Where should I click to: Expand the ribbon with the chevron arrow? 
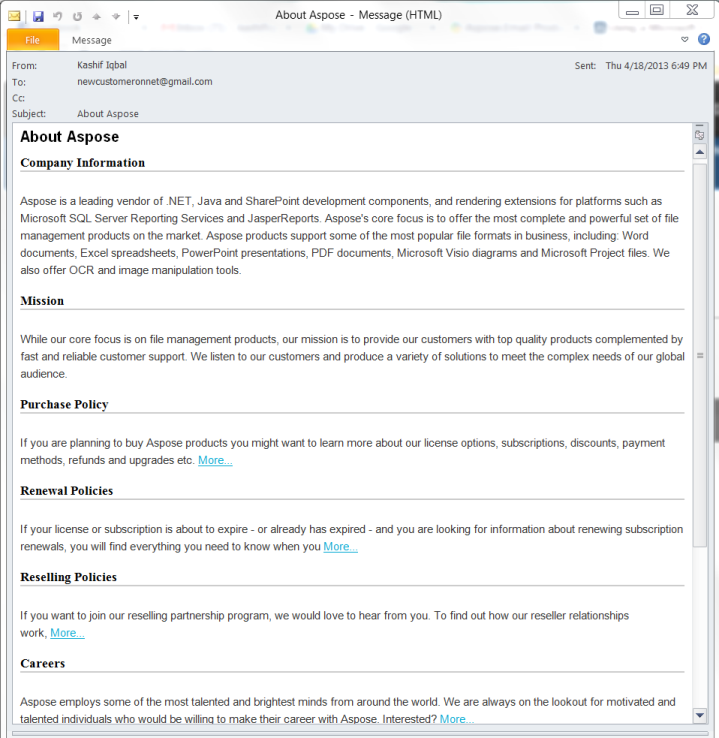point(685,40)
